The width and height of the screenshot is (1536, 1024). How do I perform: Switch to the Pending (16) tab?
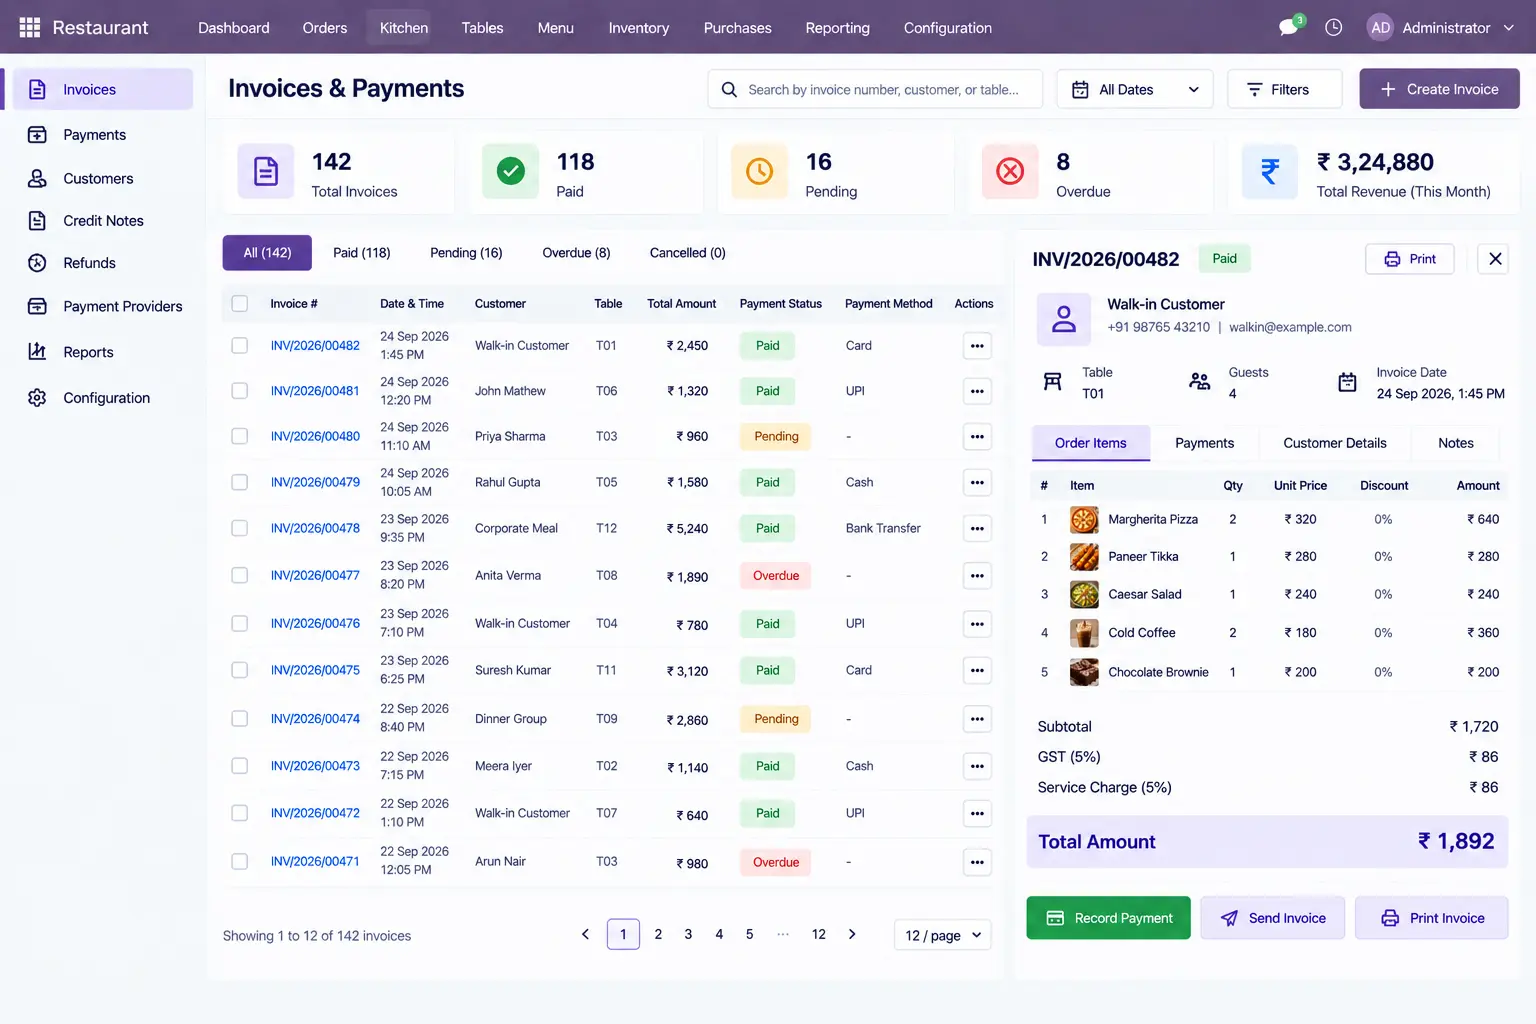click(466, 253)
